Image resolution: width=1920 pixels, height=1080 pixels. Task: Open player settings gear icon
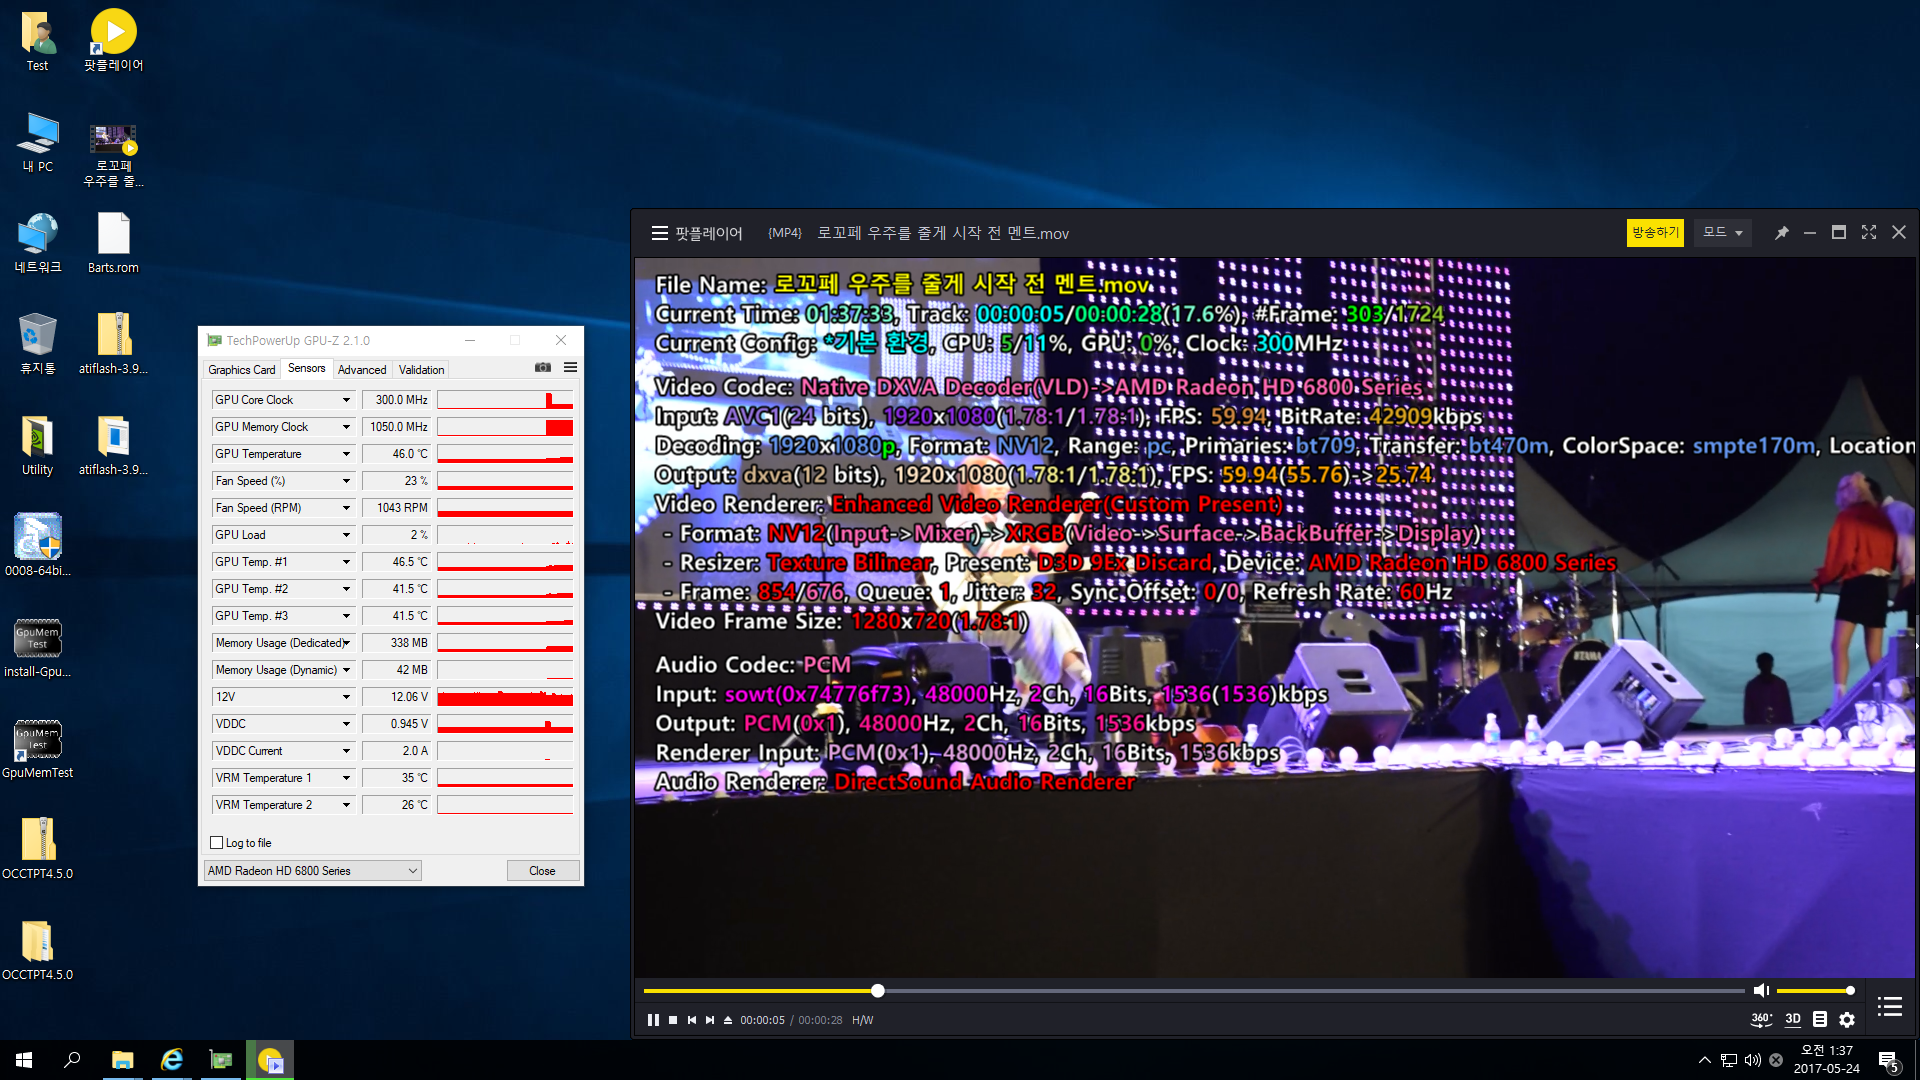point(1847,1019)
